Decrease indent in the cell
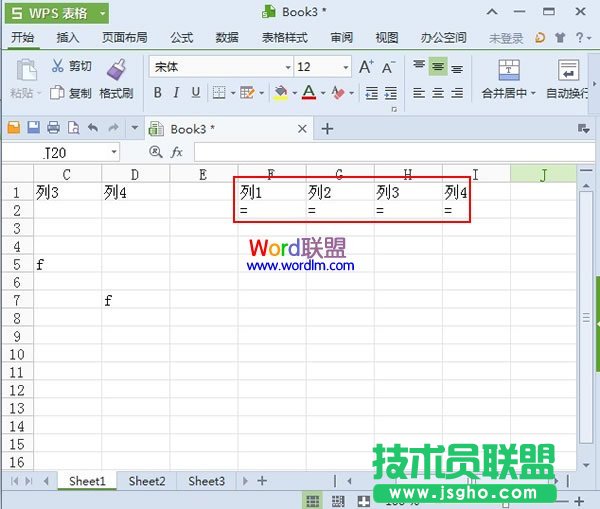Screen dimensions: 600x509 pyautogui.click(x=372, y=93)
